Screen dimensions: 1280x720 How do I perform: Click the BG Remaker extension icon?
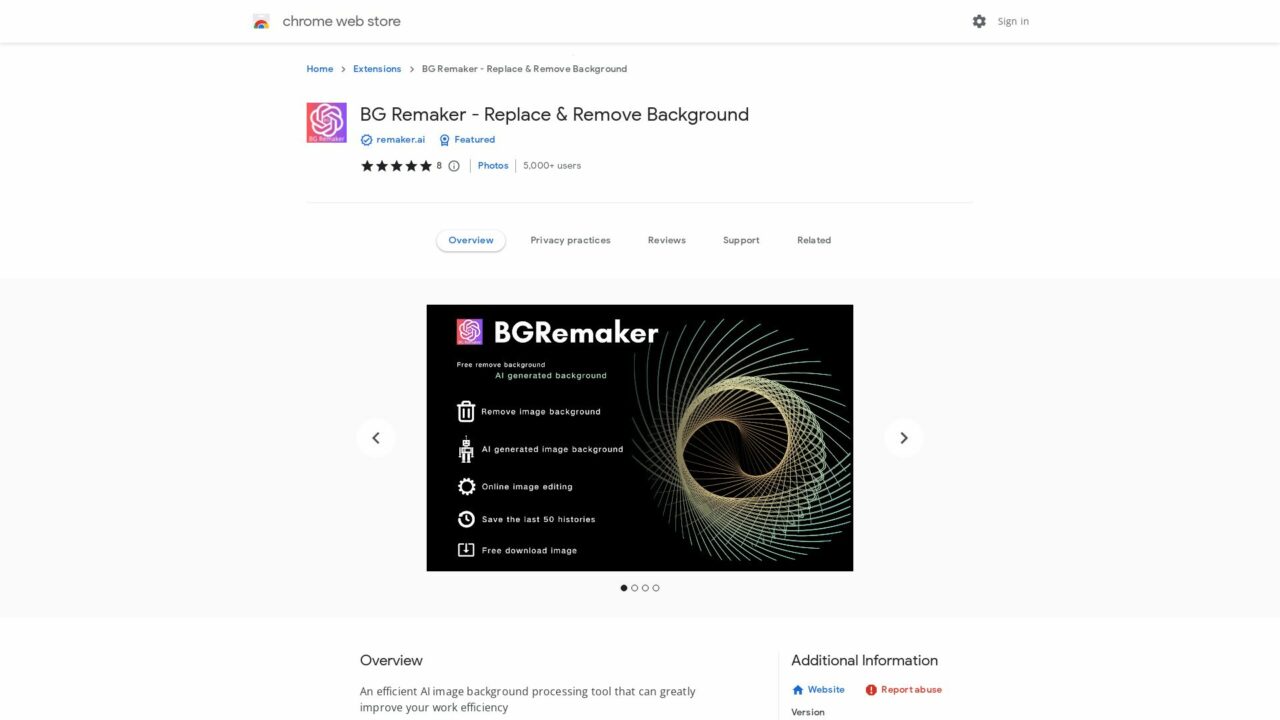pos(326,121)
